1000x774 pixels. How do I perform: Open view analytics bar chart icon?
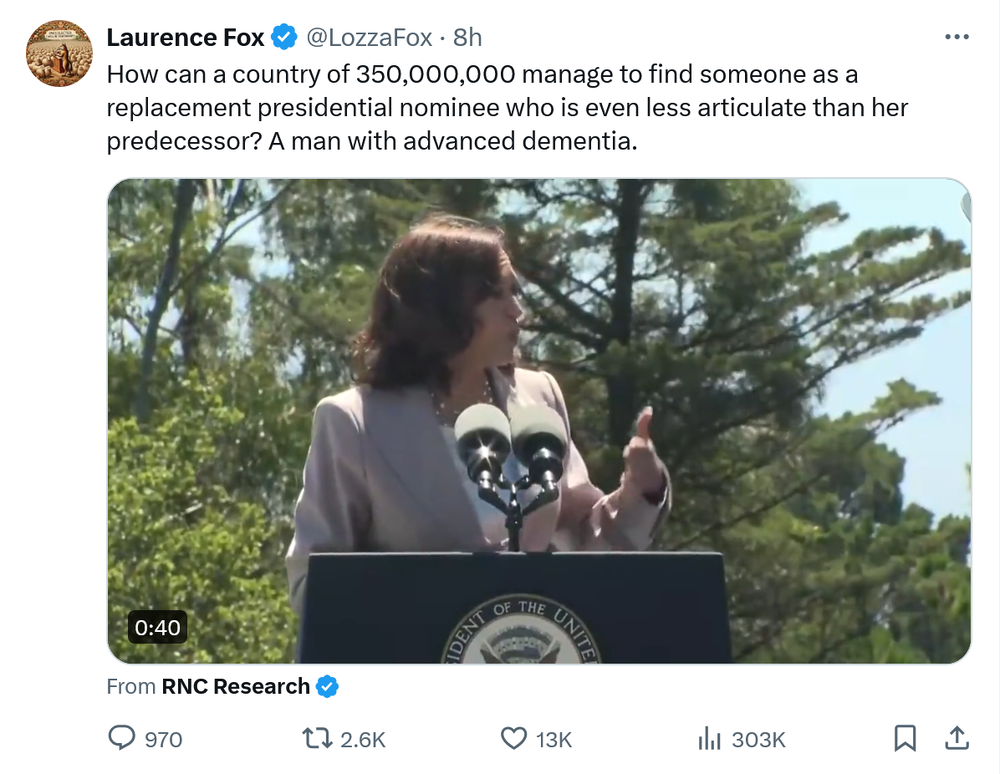tap(709, 739)
